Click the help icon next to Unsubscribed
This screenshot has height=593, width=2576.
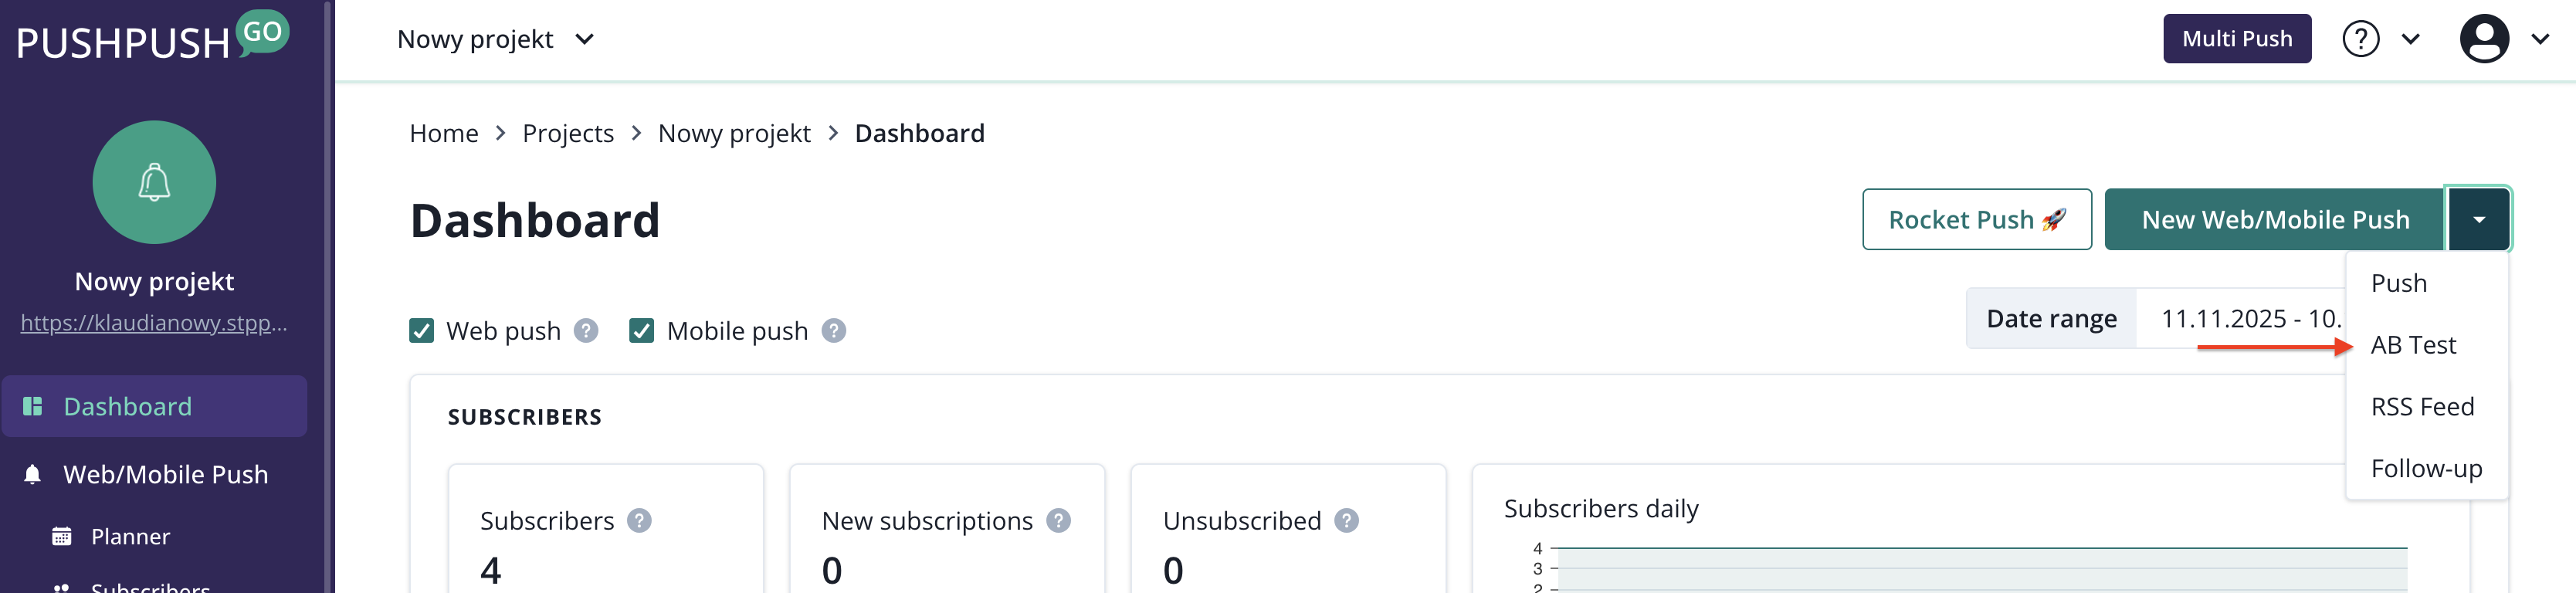click(1346, 521)
